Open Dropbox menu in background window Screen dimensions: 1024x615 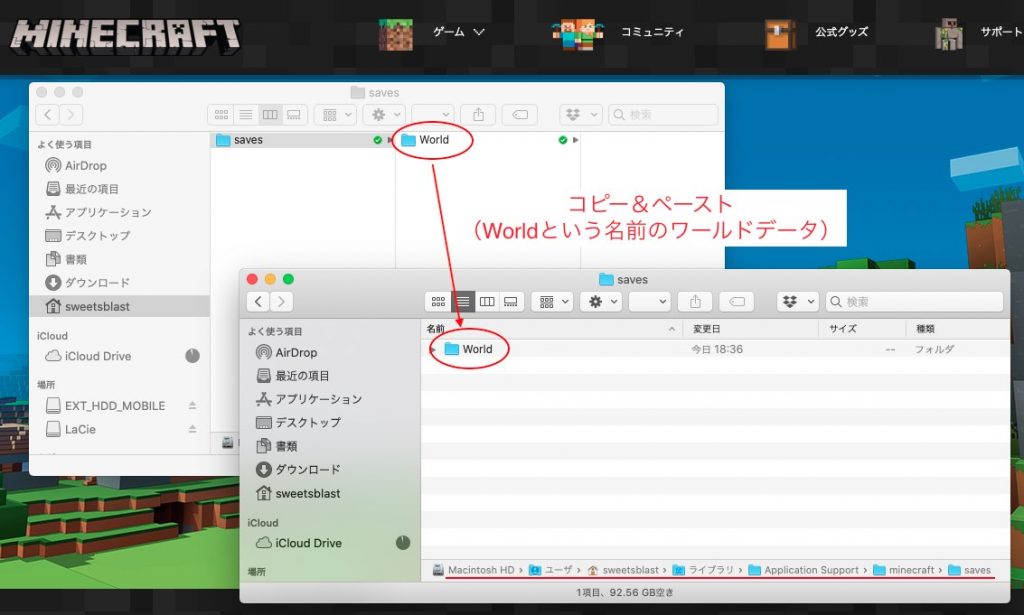[x=581, y=115]
